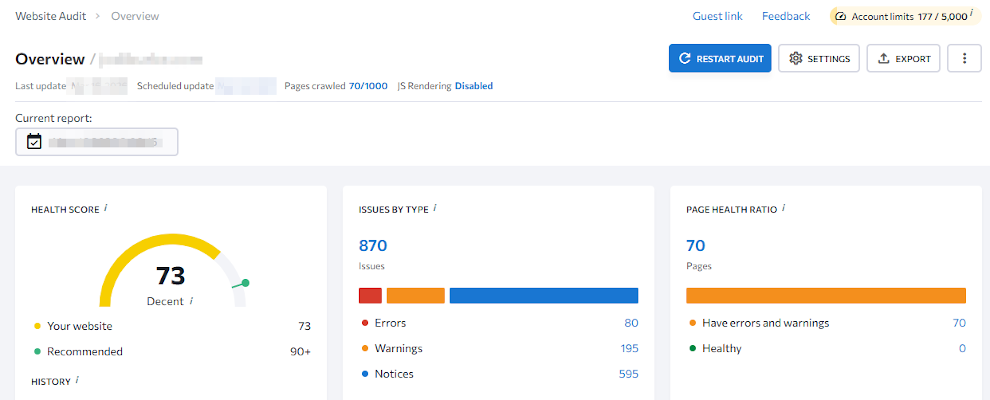Click the green recommended marker on gauge
The width and height of the screenshot is (990, 400).
coord(246,283)
